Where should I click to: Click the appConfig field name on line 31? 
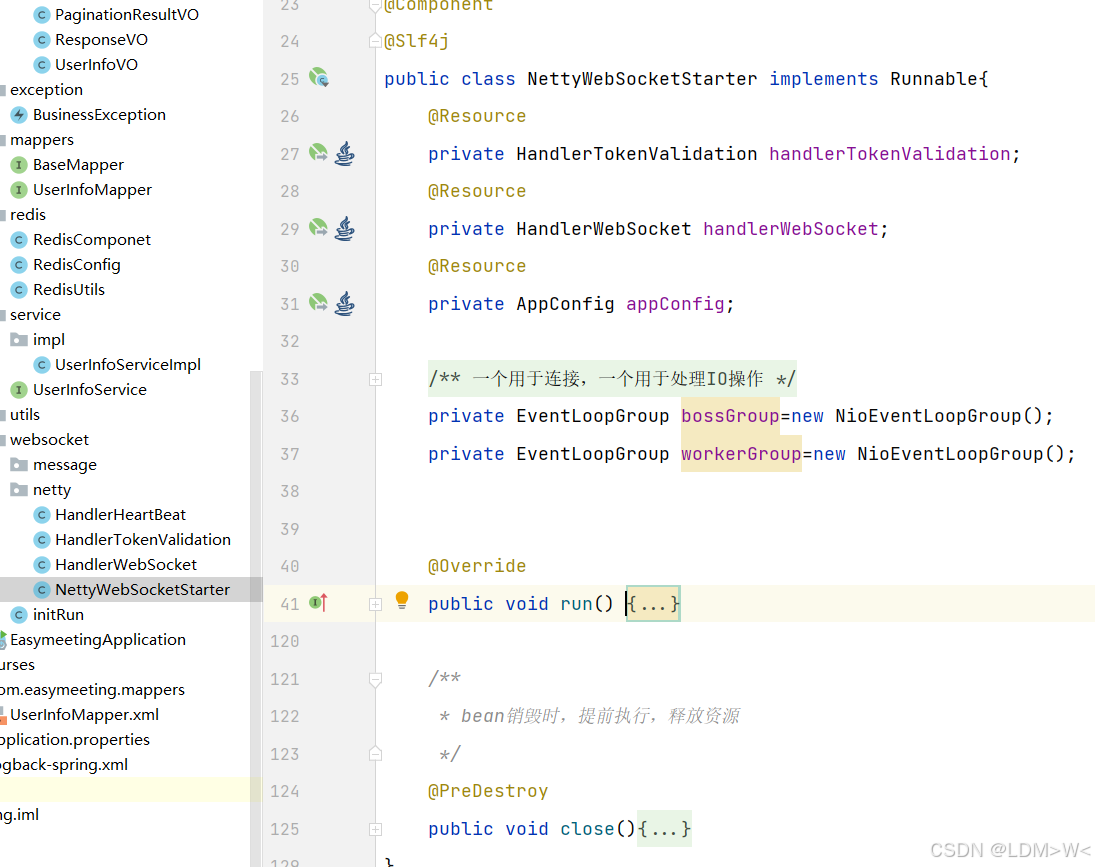click(x=675, y=304)
